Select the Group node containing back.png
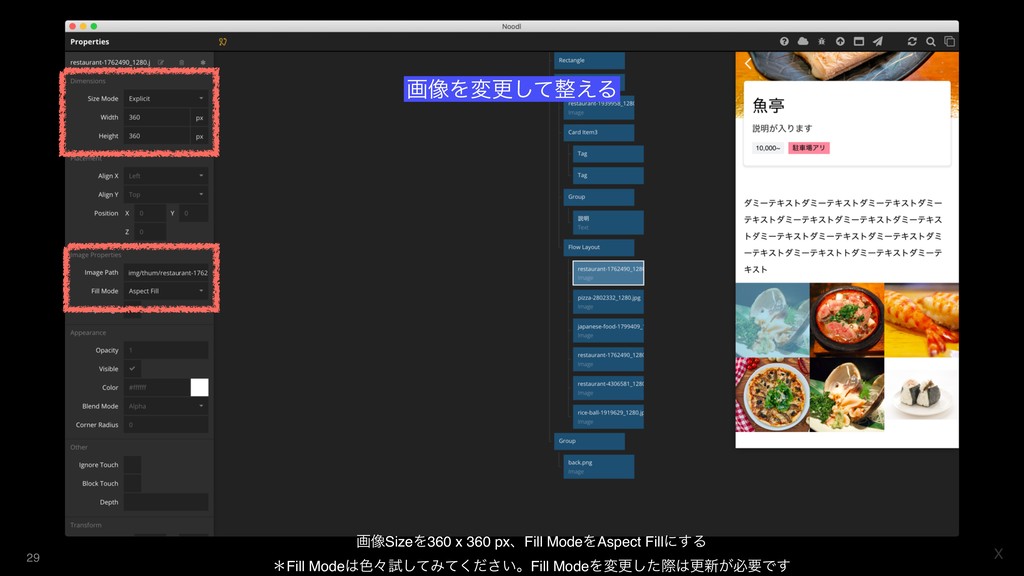 [589, 441]
